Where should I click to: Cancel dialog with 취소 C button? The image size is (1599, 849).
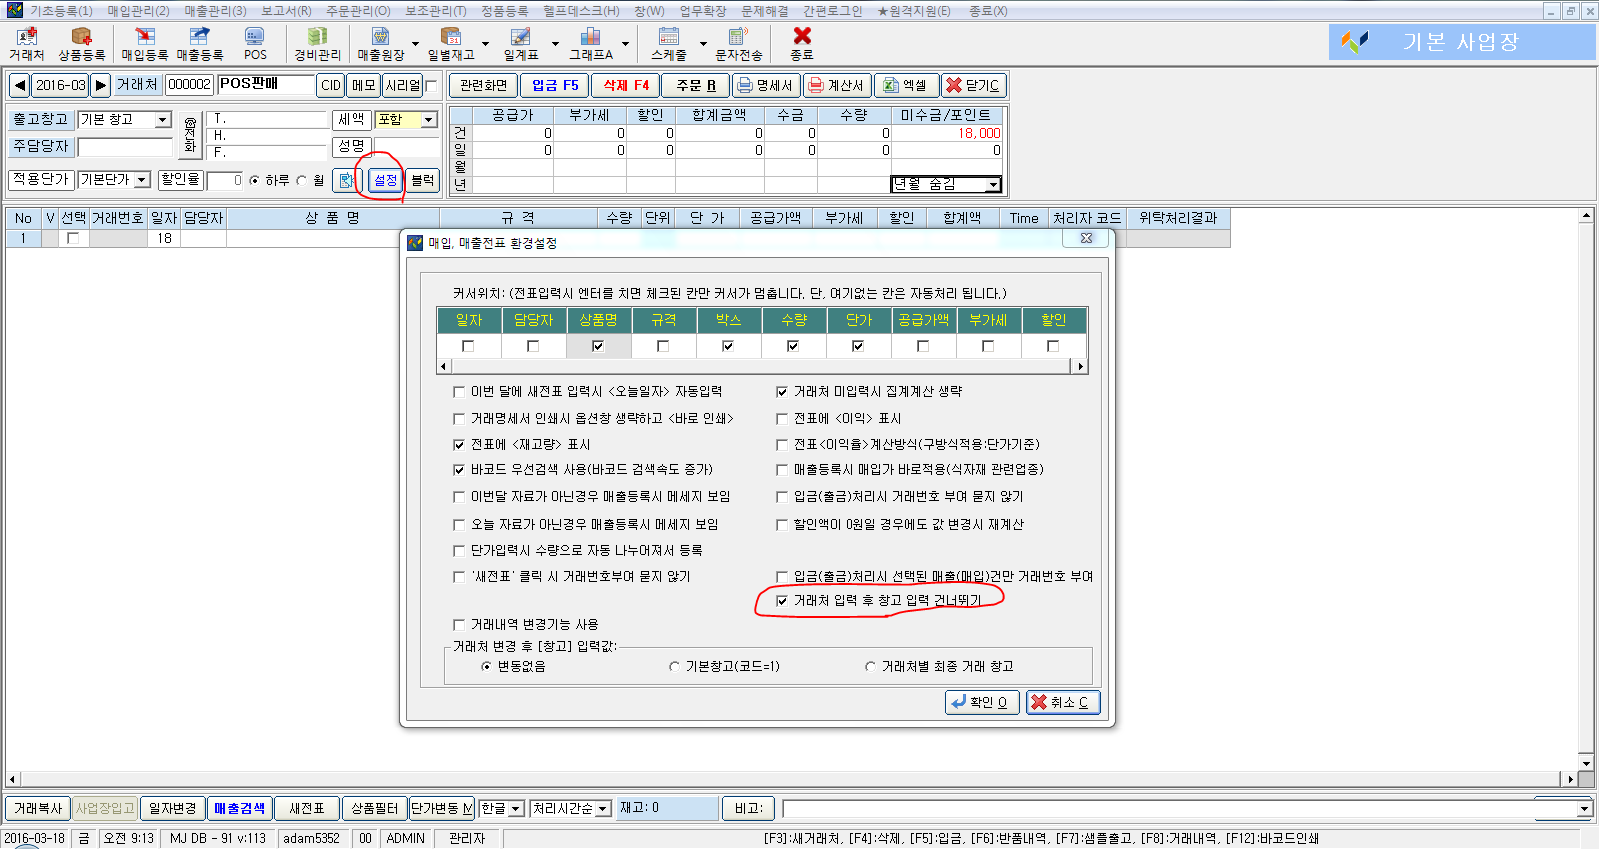click(1063, 702)
